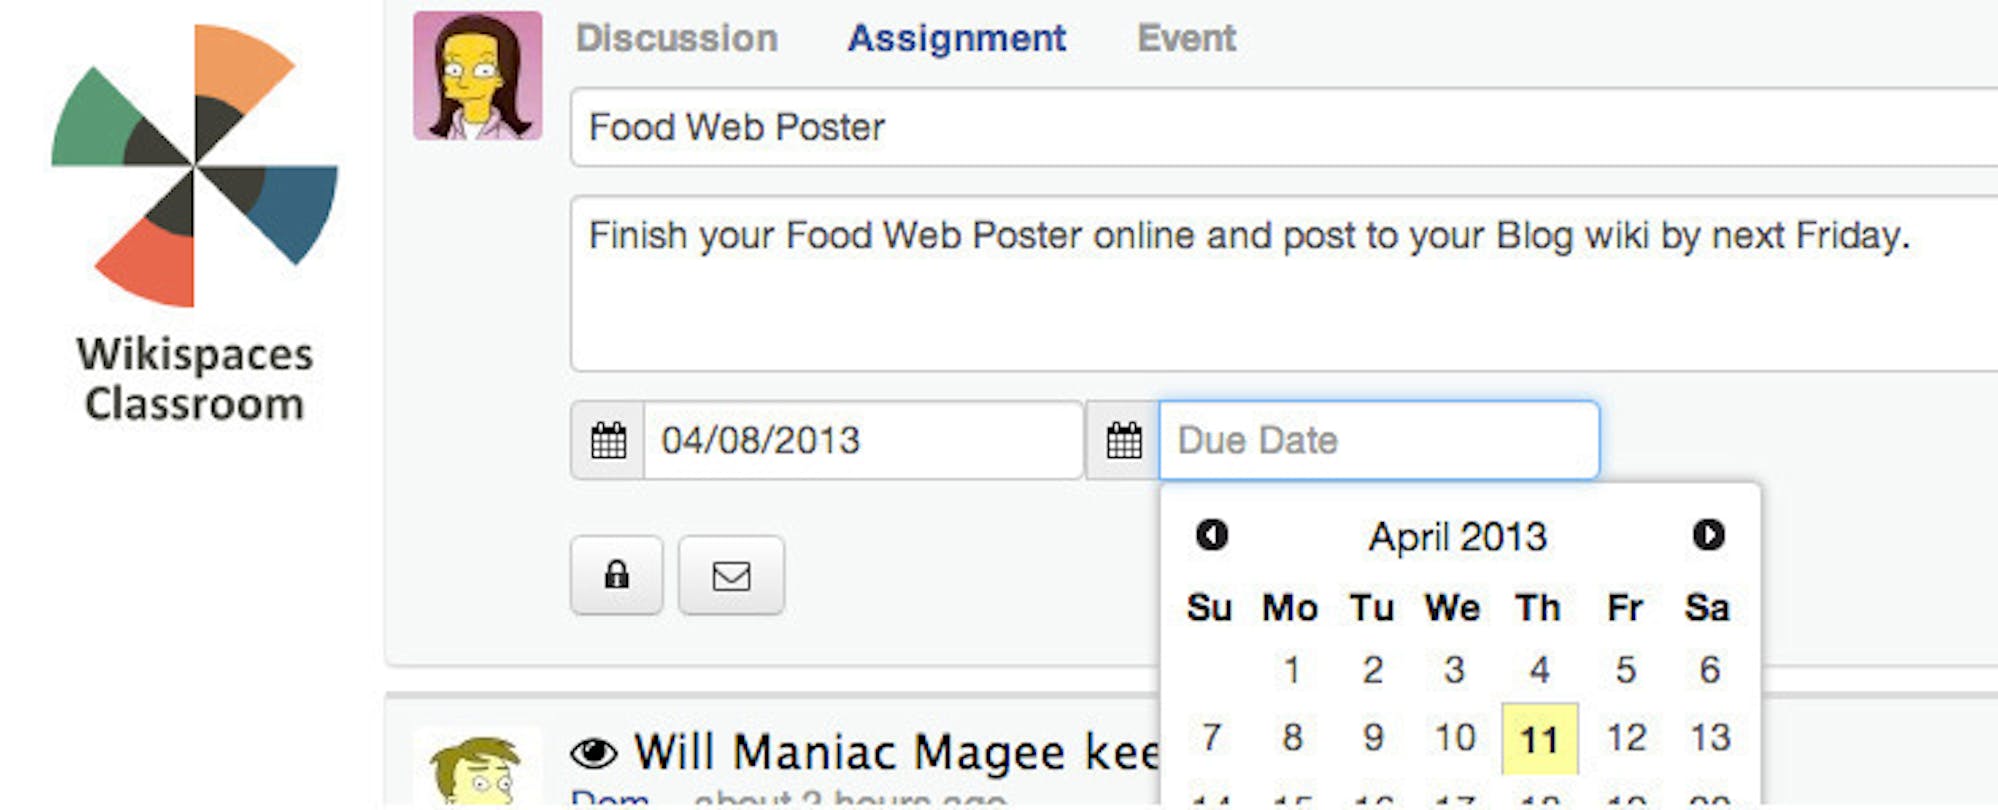The height and width of the screenshot is (810, 1998).
Task: Click the Food Web Poster title field
Action: coord(1284,127)
